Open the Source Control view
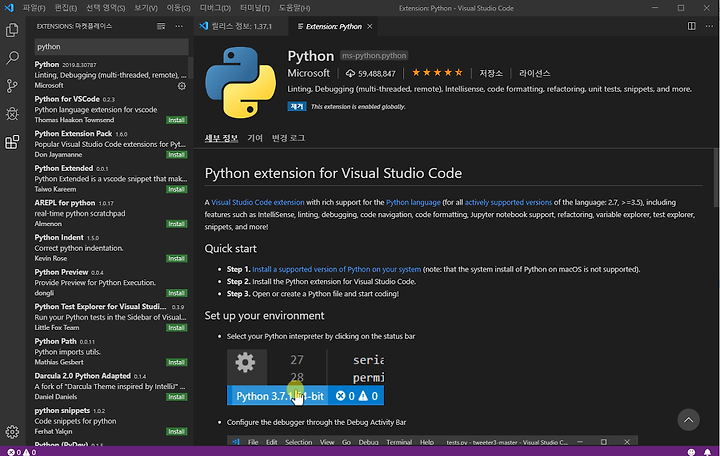720x456 pixels. point(12,86)
